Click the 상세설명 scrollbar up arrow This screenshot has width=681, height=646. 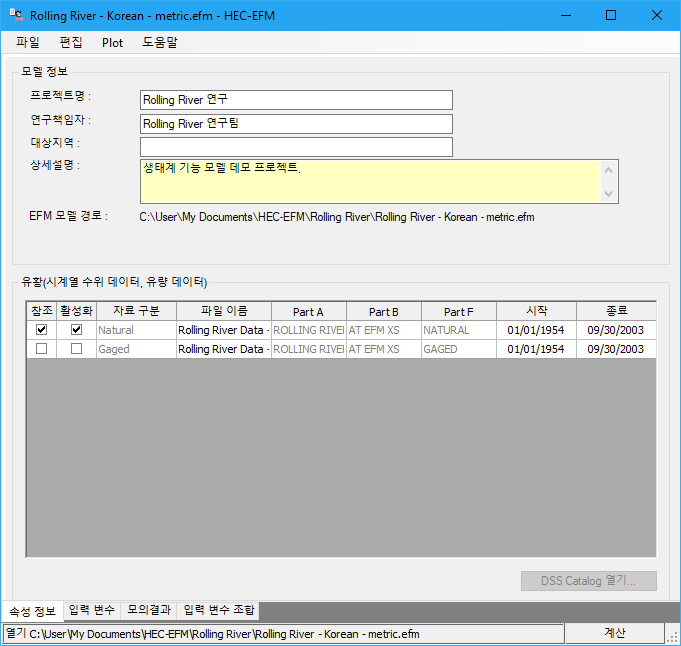[x=608, y=170]
